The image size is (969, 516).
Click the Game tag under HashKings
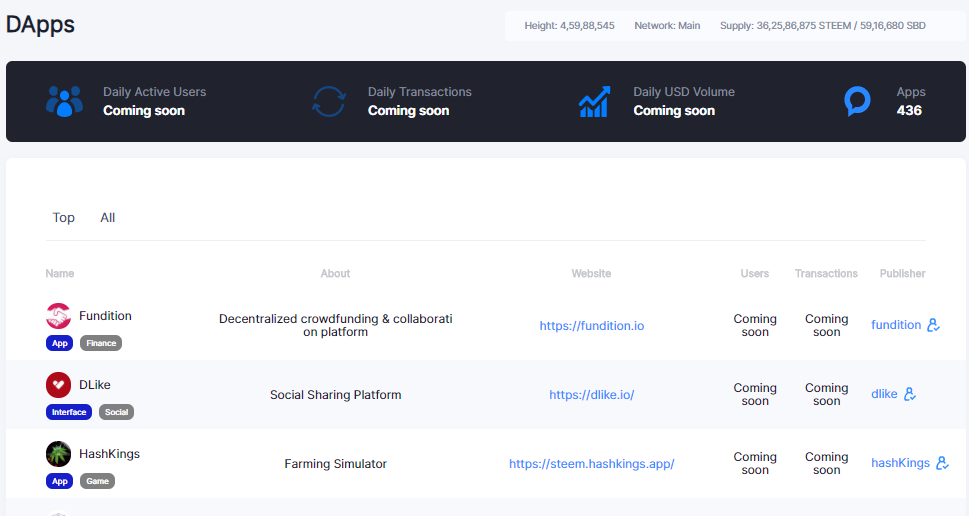pos(97,481)
